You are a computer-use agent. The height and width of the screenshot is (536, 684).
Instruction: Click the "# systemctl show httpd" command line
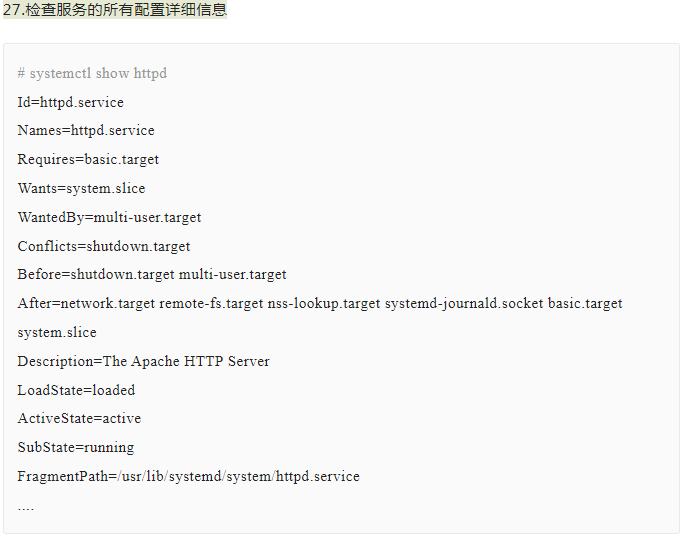click(92, 74)
